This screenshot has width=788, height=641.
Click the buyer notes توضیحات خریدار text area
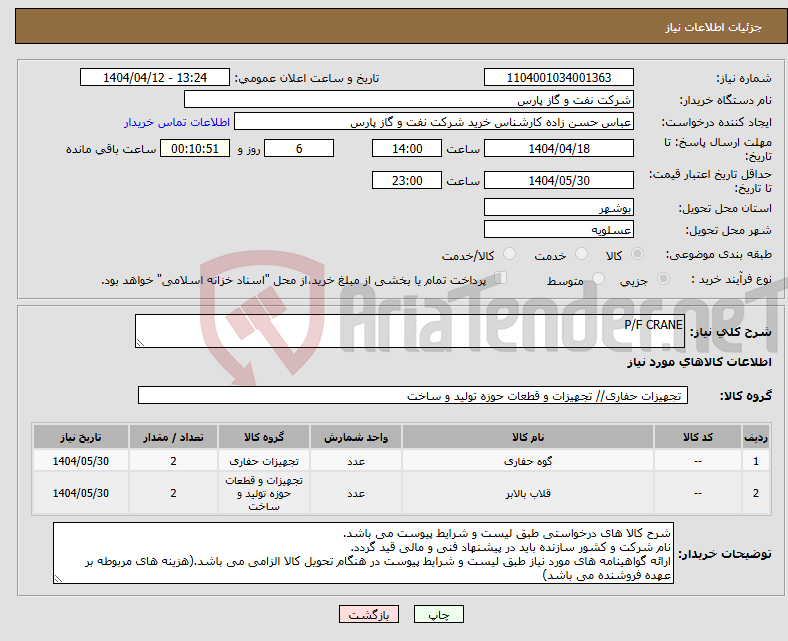363,553
